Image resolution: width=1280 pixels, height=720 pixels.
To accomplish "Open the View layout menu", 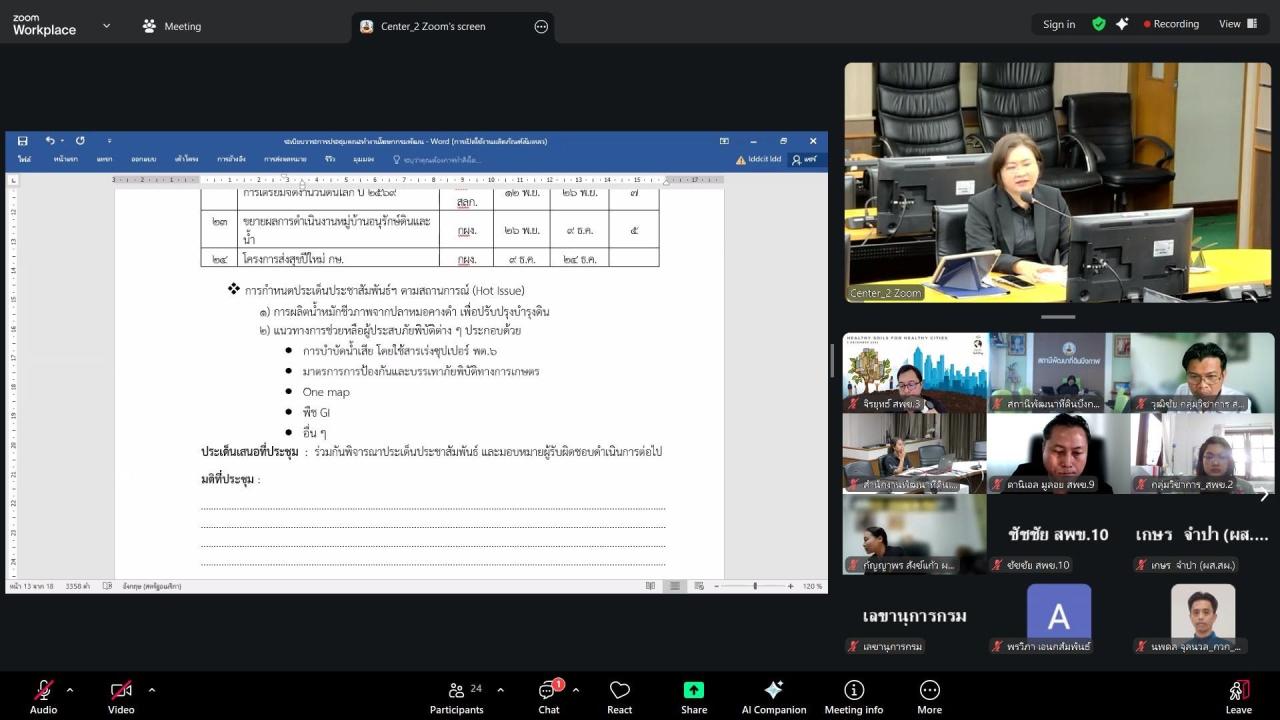I will (x=1236, y=24).
